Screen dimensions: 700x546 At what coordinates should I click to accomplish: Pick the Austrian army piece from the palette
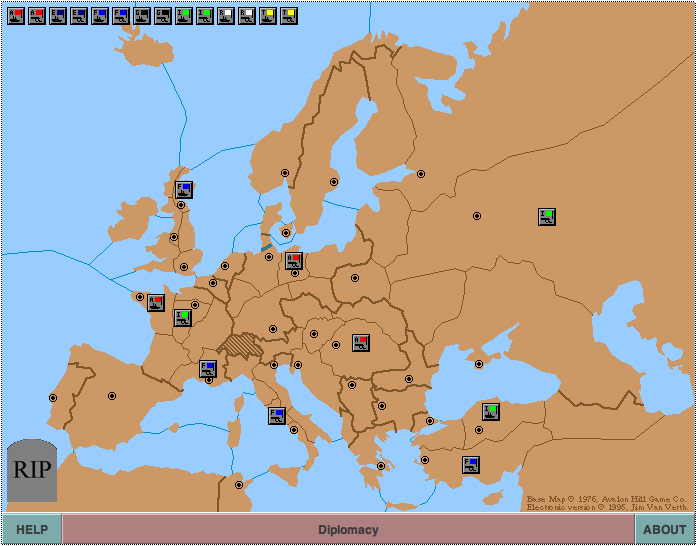coord(37,16)
